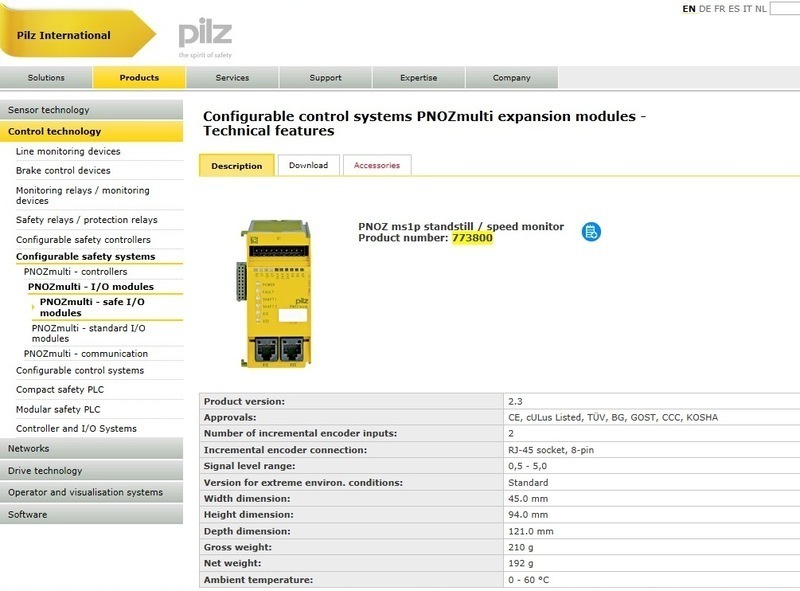Open Configurable safety controllers
Screen dimensions: 800x591
(83, 239)
